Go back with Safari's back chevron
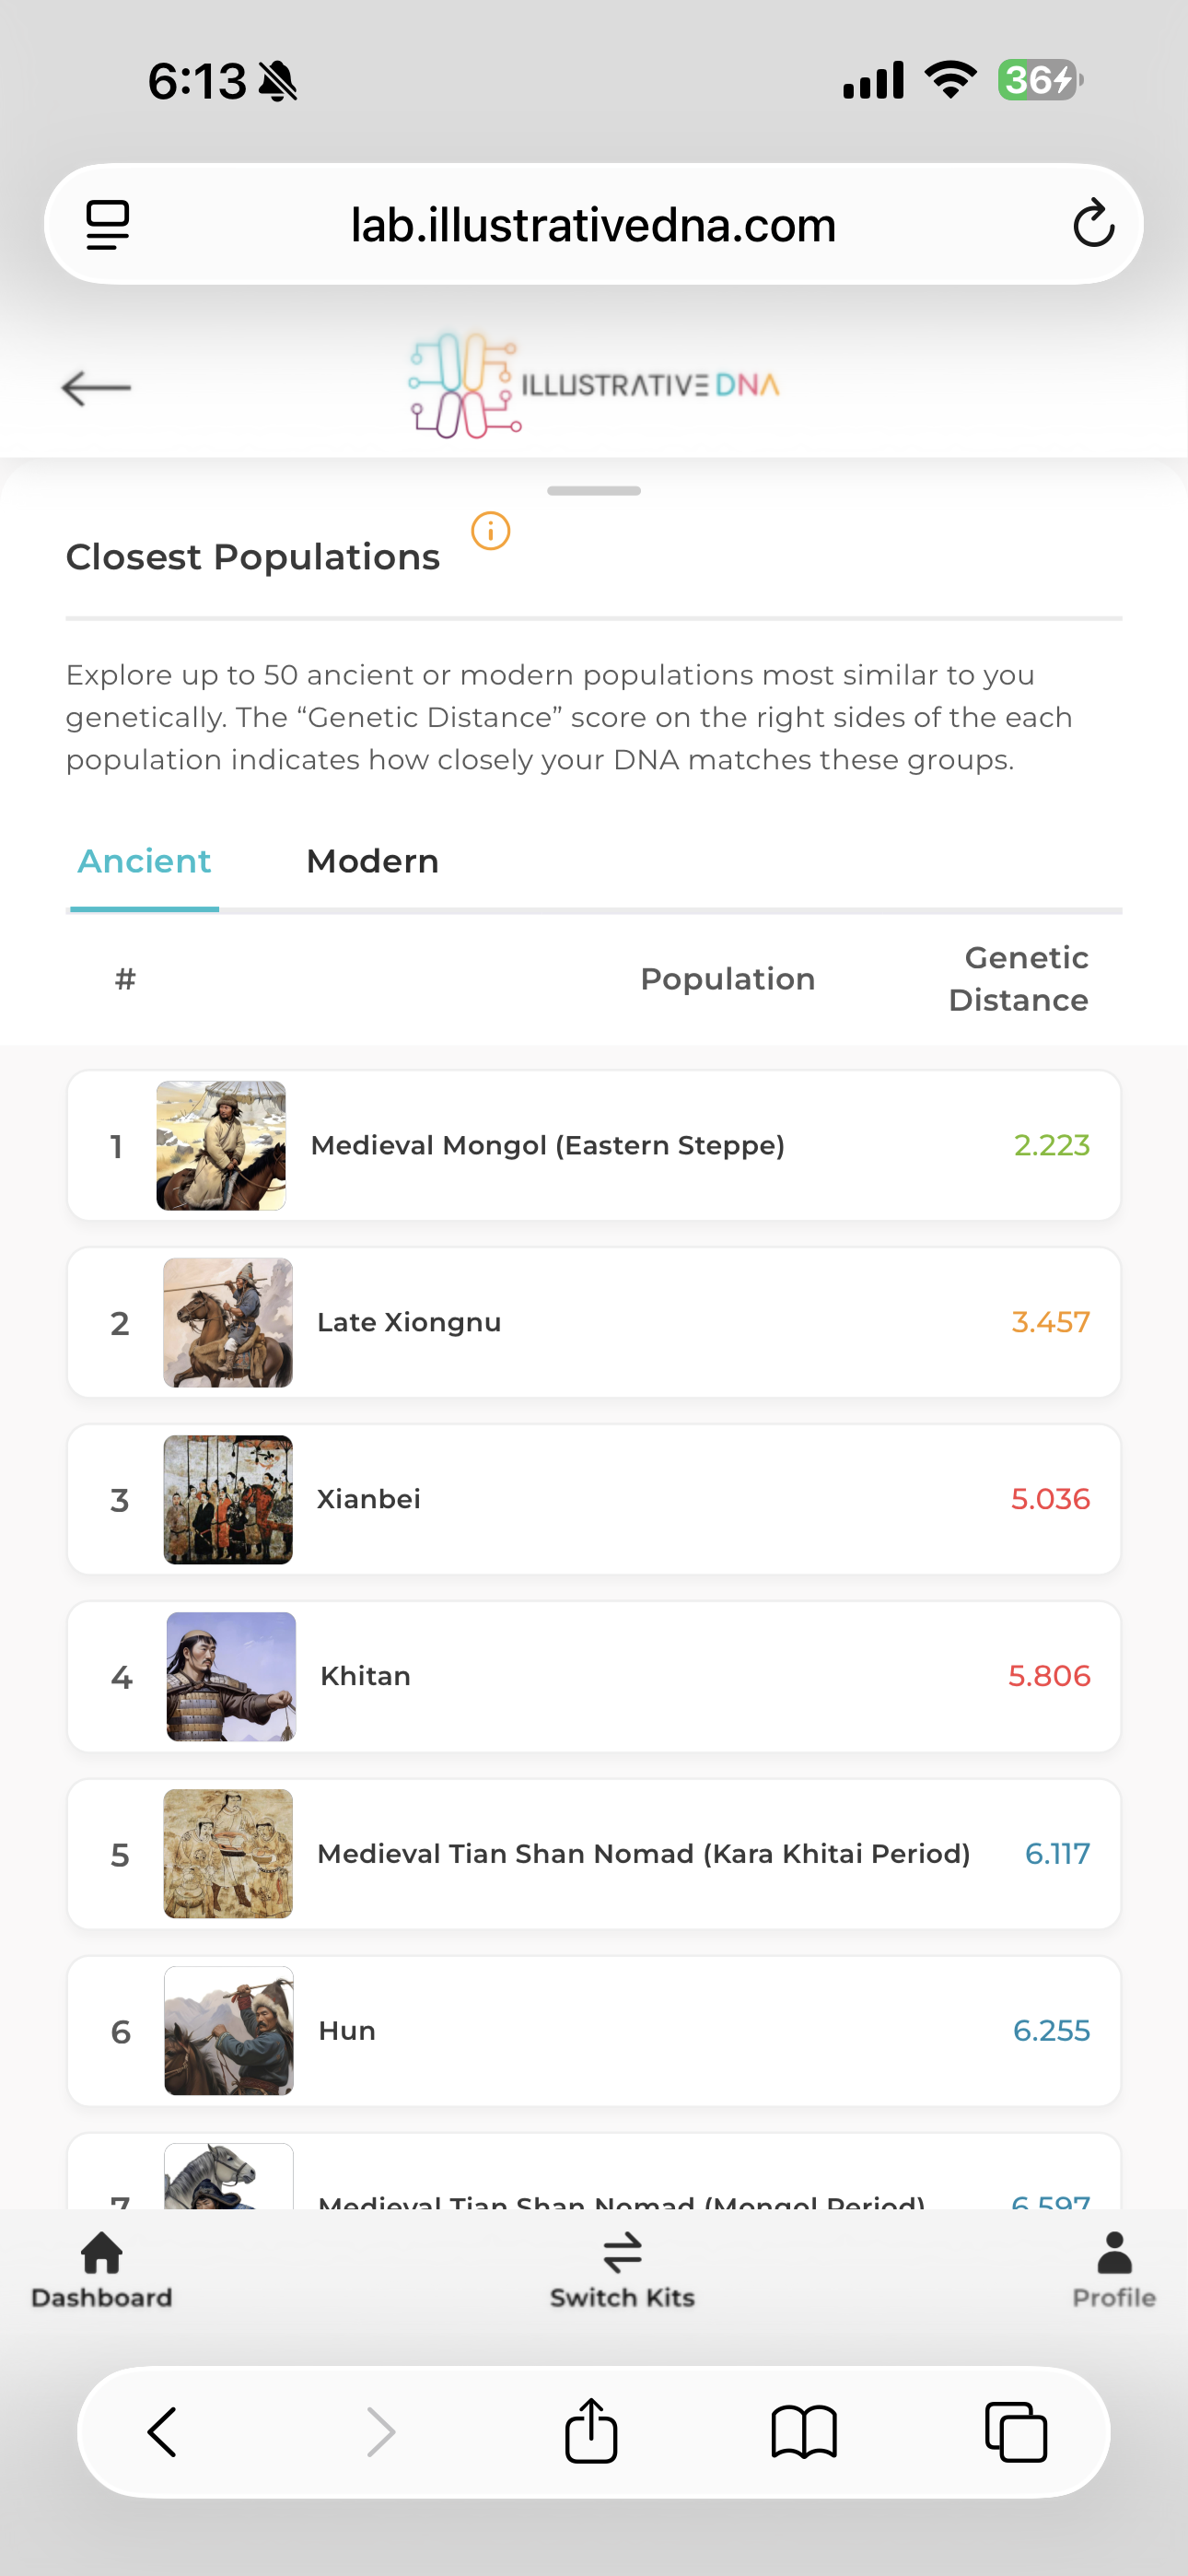Viewport: 1188px width, 2576px height. click(162, 2432)
